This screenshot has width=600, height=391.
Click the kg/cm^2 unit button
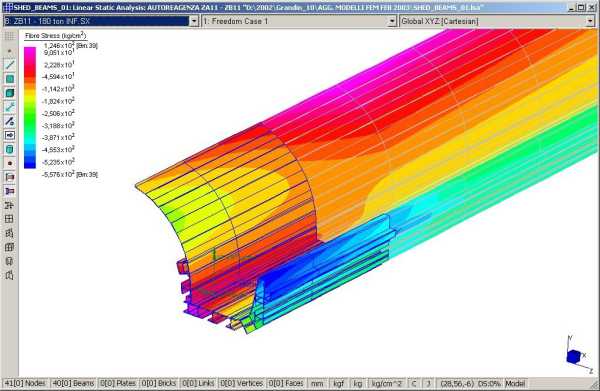387,383
